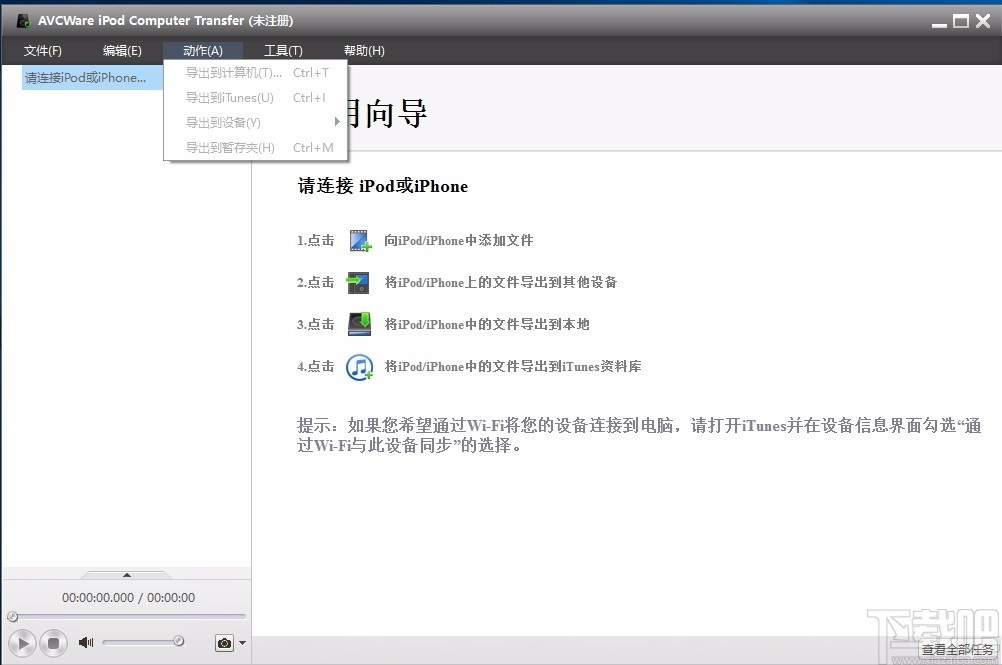Viewport: 1002px width, 665px height.
Task: Open the 工具(T) menu
Action: [283, 50]
